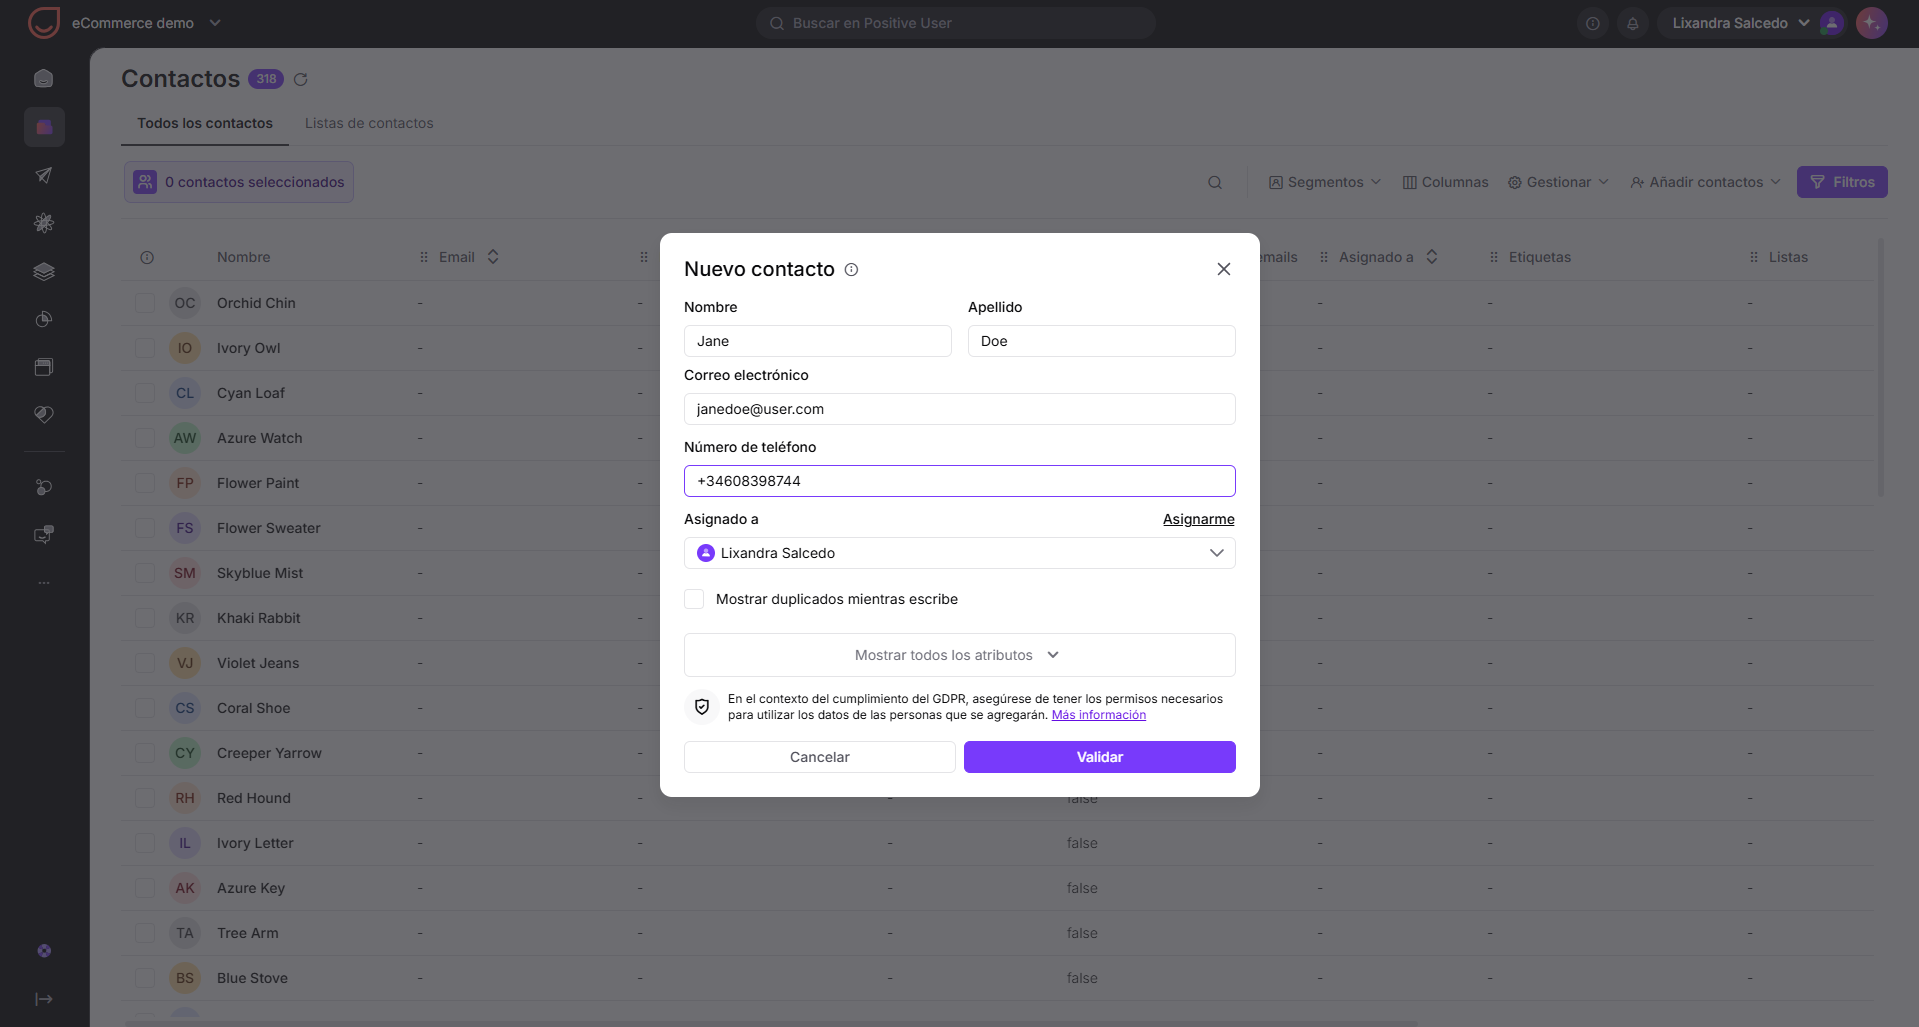
Task: Click the Asignarme link
Action: [1199, 519]
